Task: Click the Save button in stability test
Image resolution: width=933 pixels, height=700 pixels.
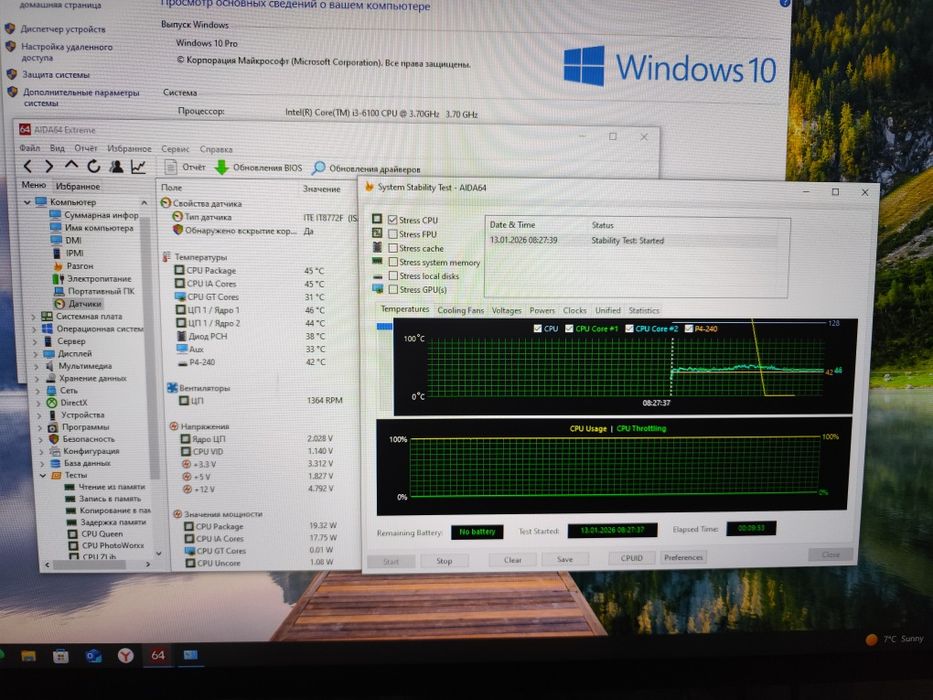Action: click(x=565, y=559)
